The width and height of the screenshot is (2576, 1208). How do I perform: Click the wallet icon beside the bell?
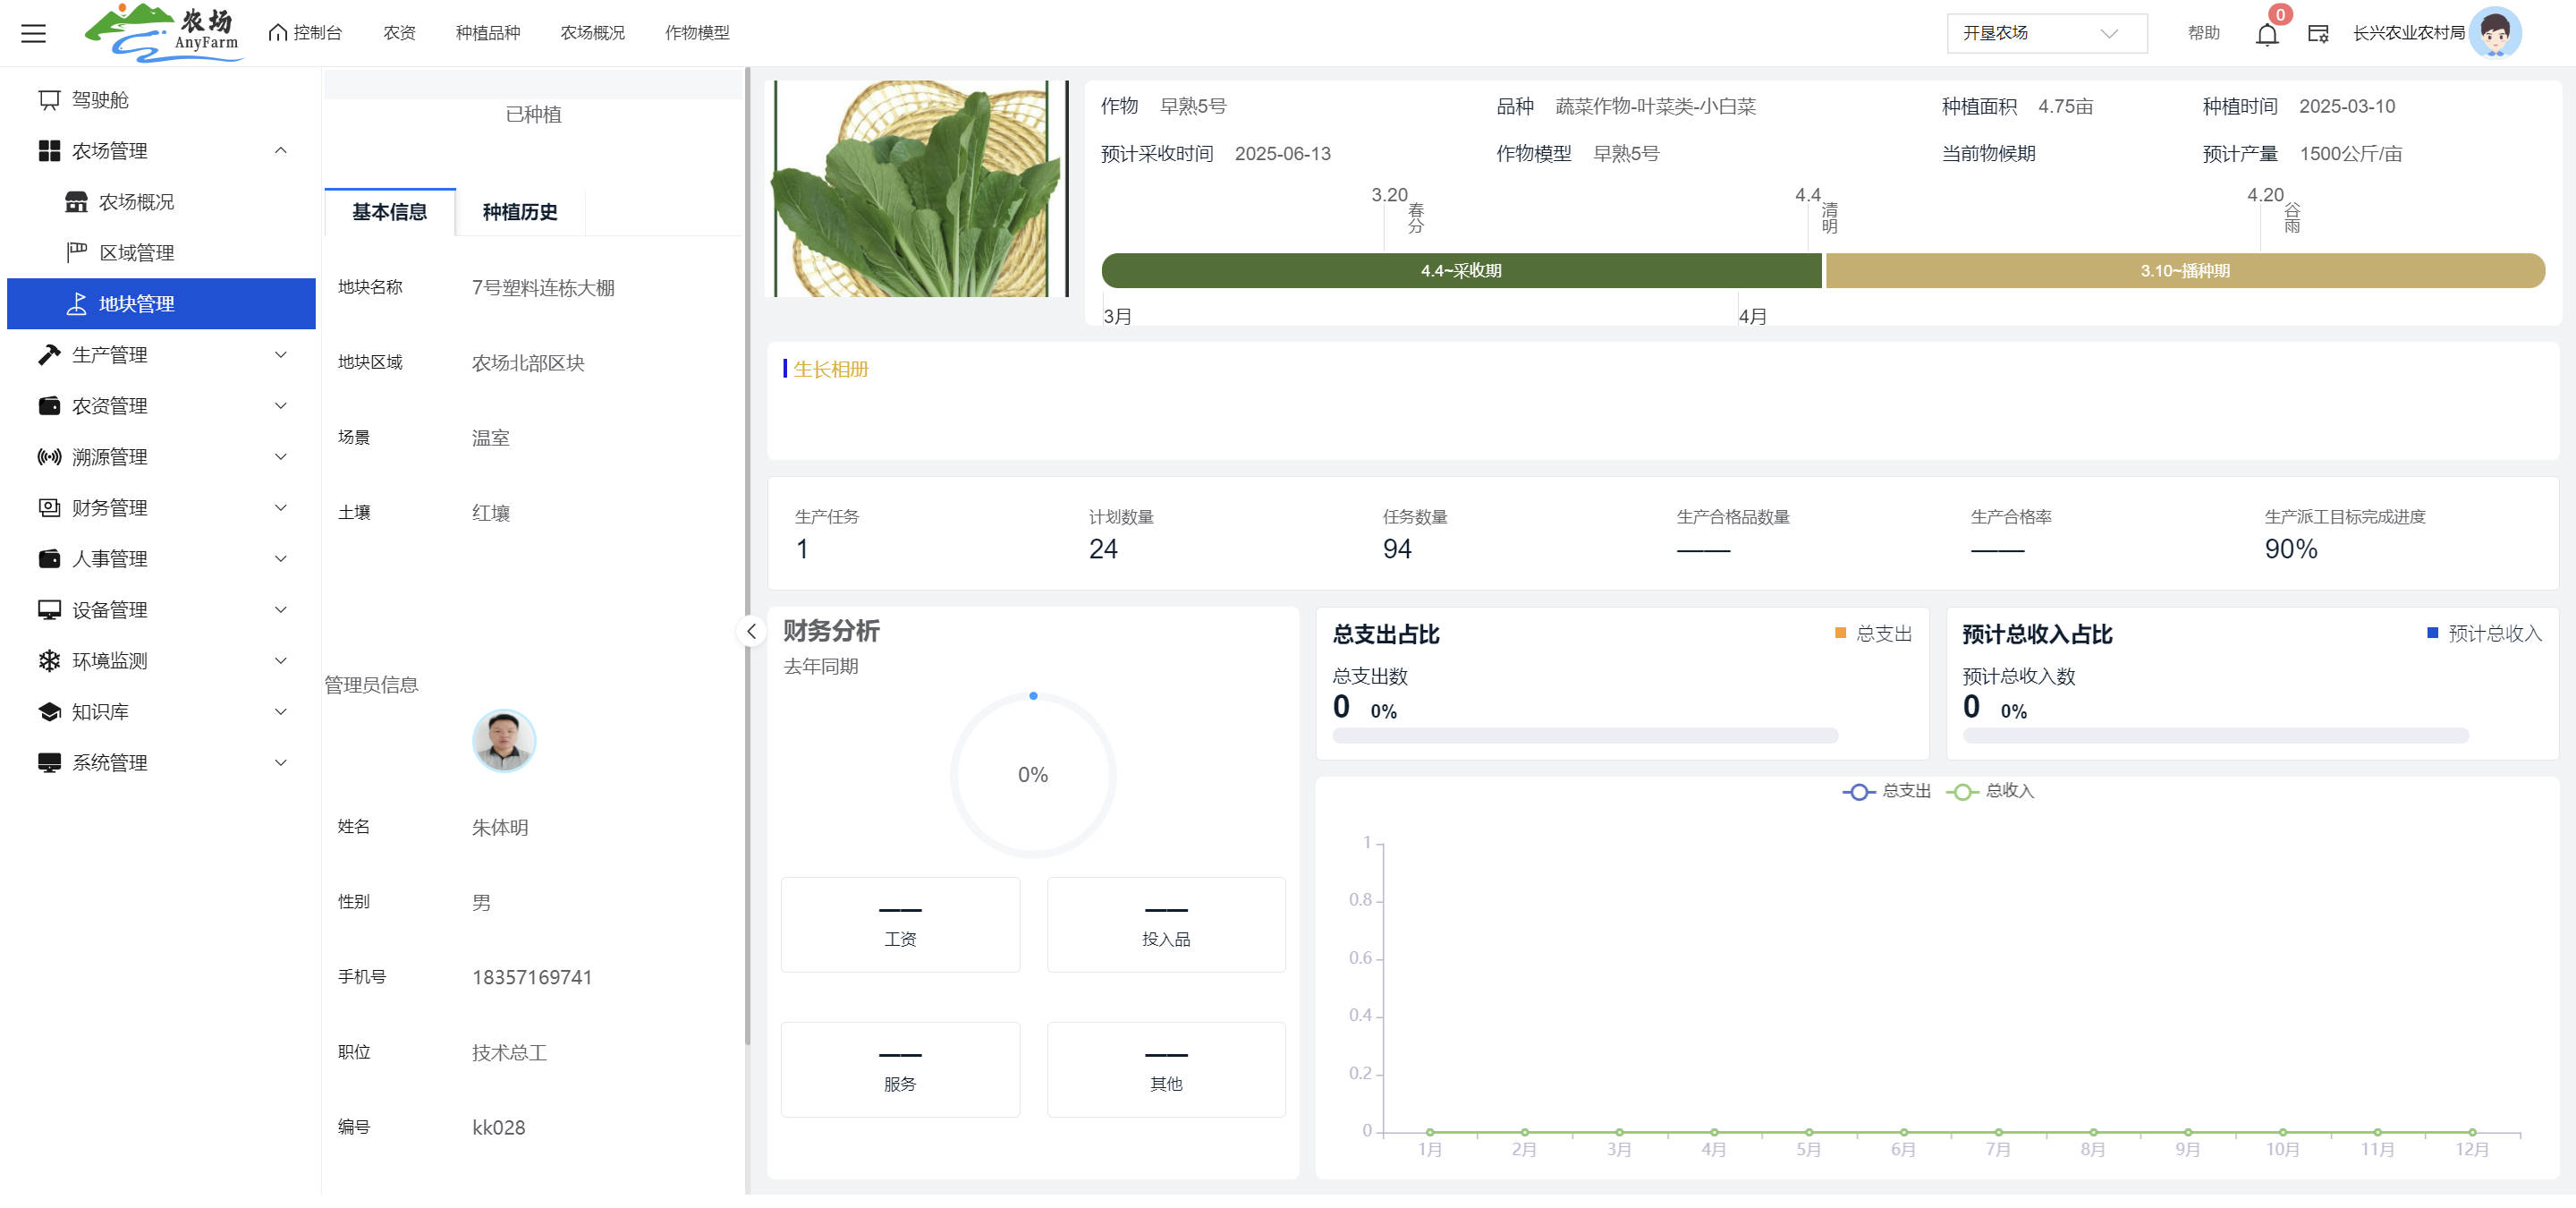[2317, 34]
